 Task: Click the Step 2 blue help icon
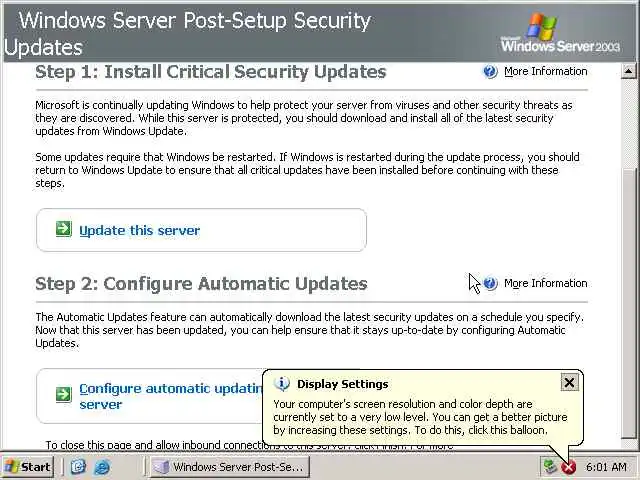490,283
